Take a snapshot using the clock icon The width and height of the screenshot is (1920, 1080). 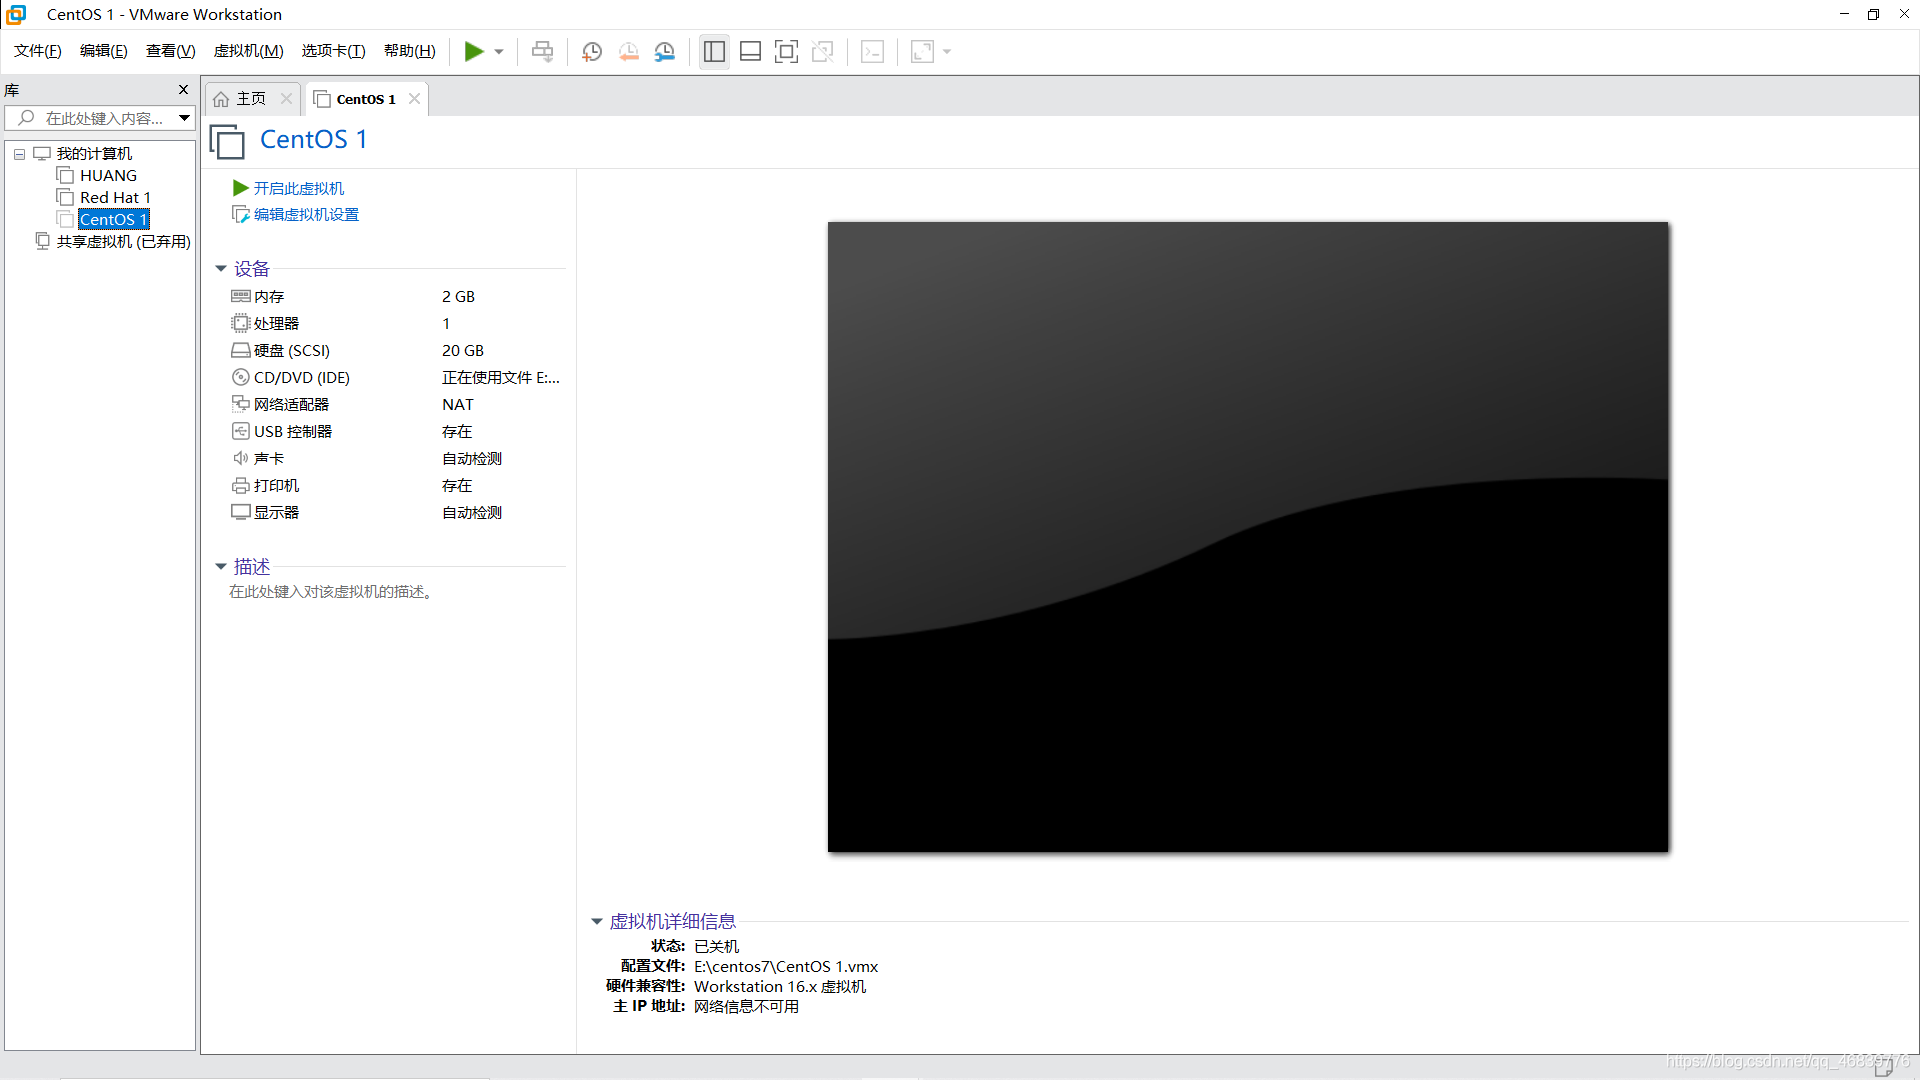coord(592,52)
